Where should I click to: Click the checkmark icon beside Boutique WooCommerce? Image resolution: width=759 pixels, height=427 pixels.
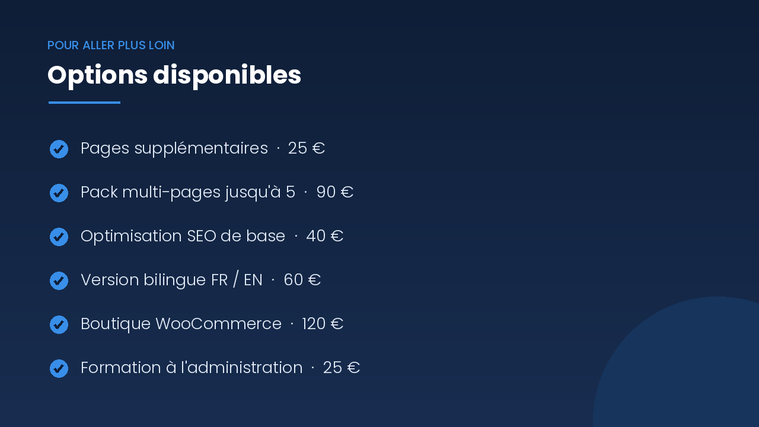59,324
